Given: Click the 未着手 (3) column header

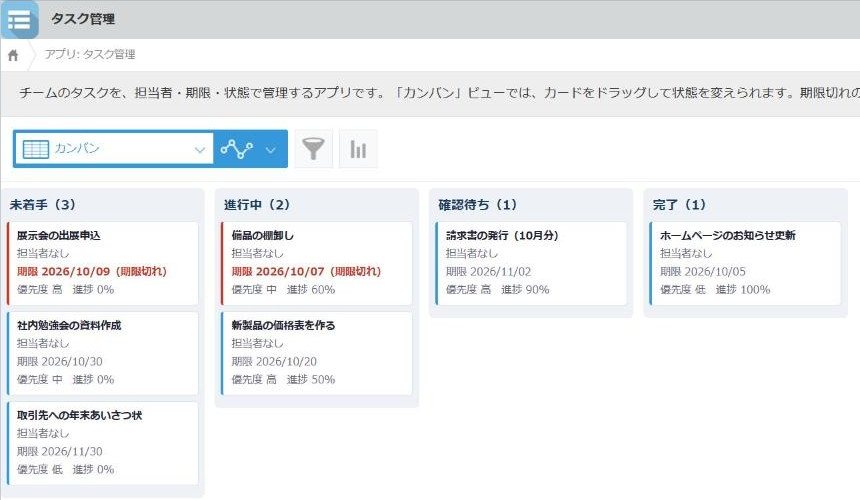Looking at the screenshot, I should click(x=43, y=205).
